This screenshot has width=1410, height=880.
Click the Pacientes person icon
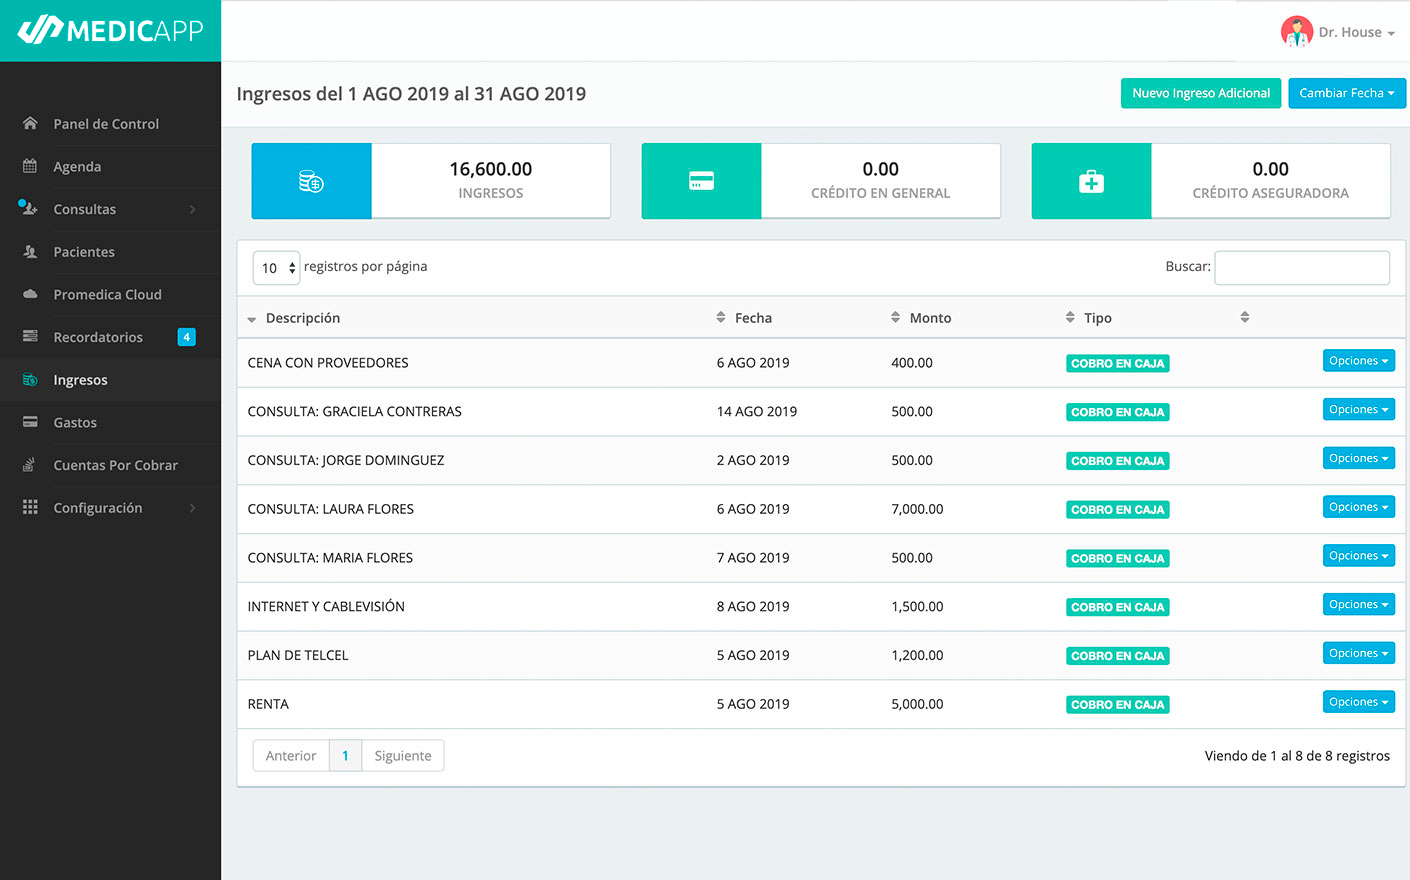coord(30,251)
